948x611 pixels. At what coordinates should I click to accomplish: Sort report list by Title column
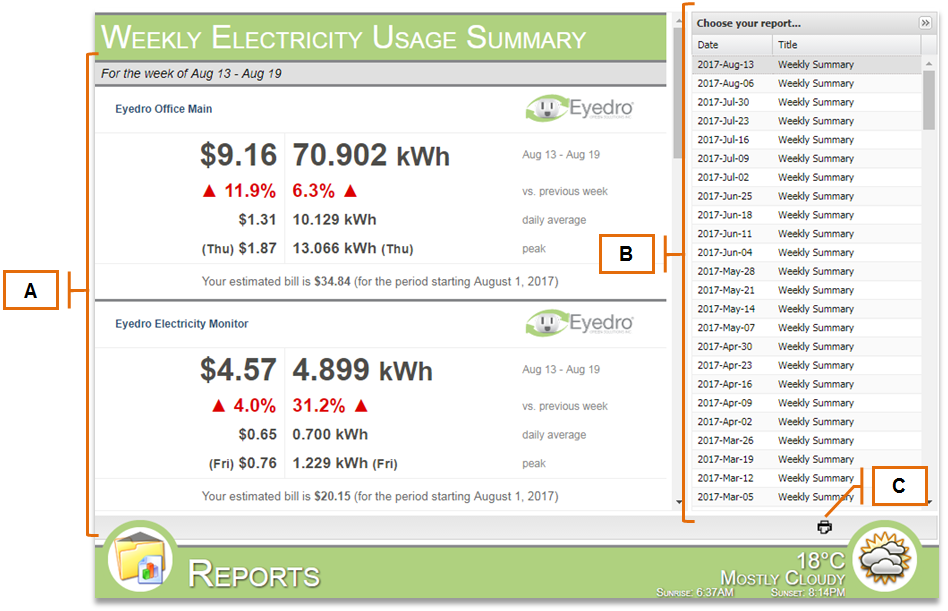846,45
